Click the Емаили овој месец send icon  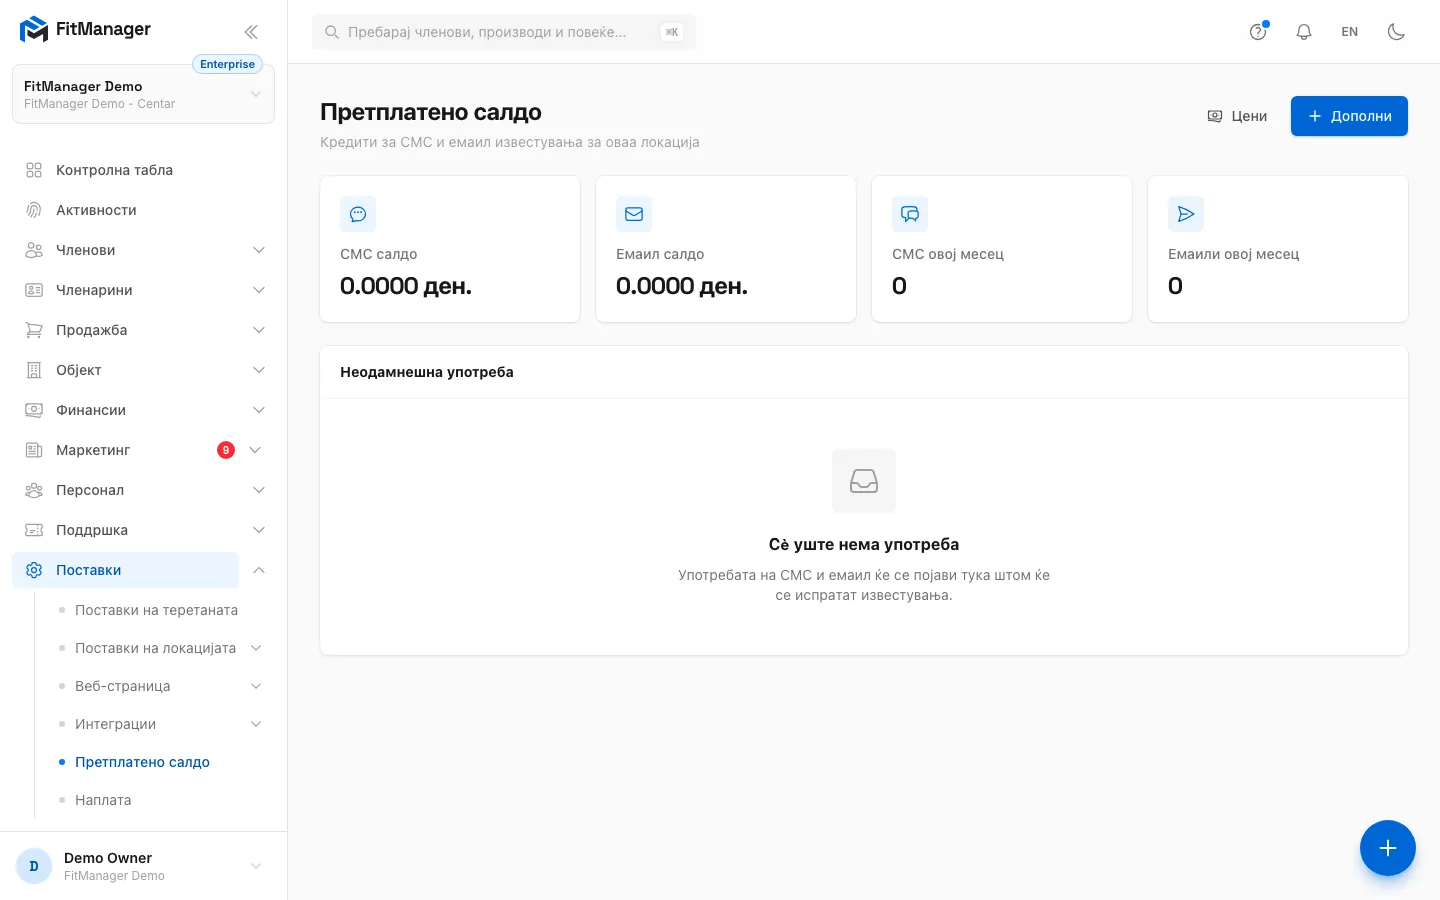[x=1186, y=214]
